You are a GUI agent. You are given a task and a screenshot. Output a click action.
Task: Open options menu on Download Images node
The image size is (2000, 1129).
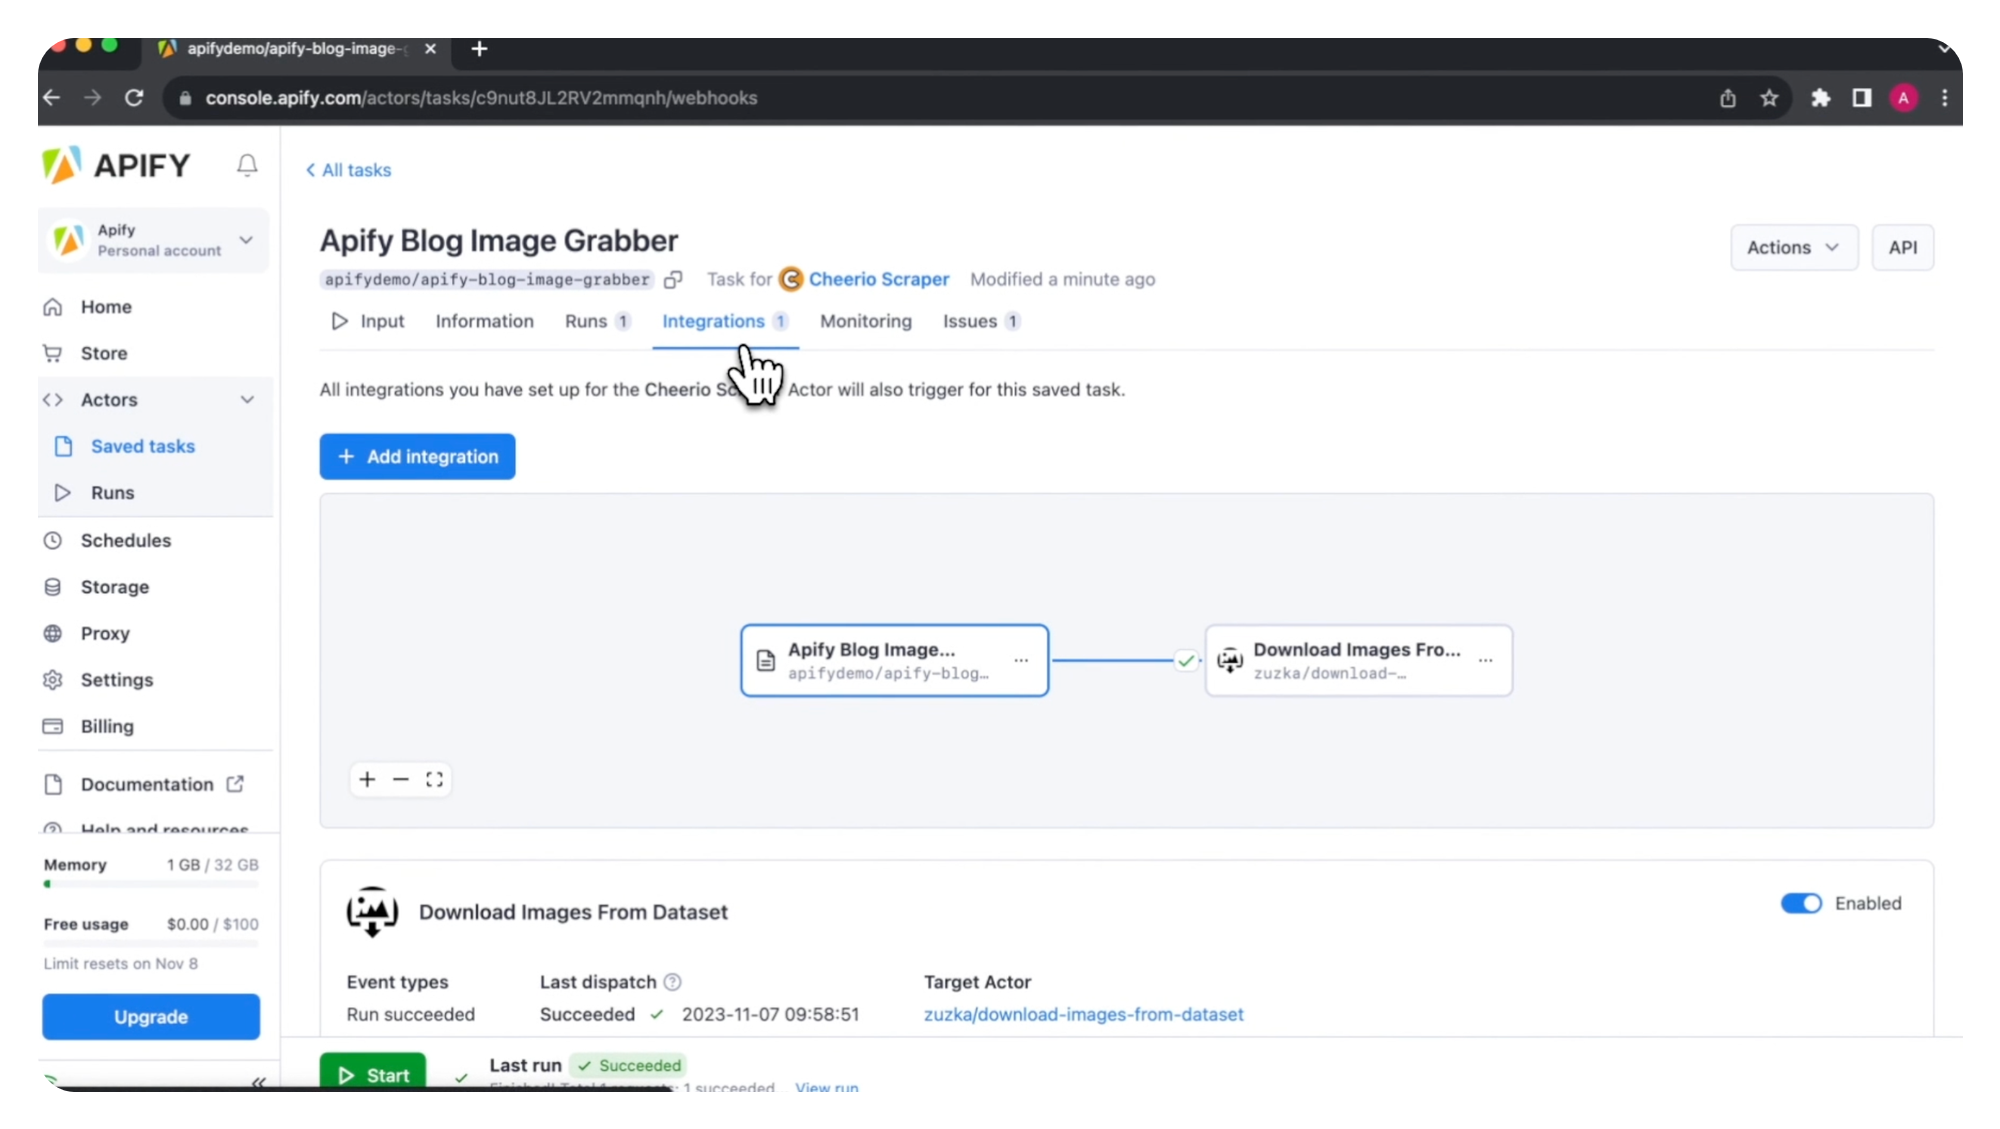1486,661
